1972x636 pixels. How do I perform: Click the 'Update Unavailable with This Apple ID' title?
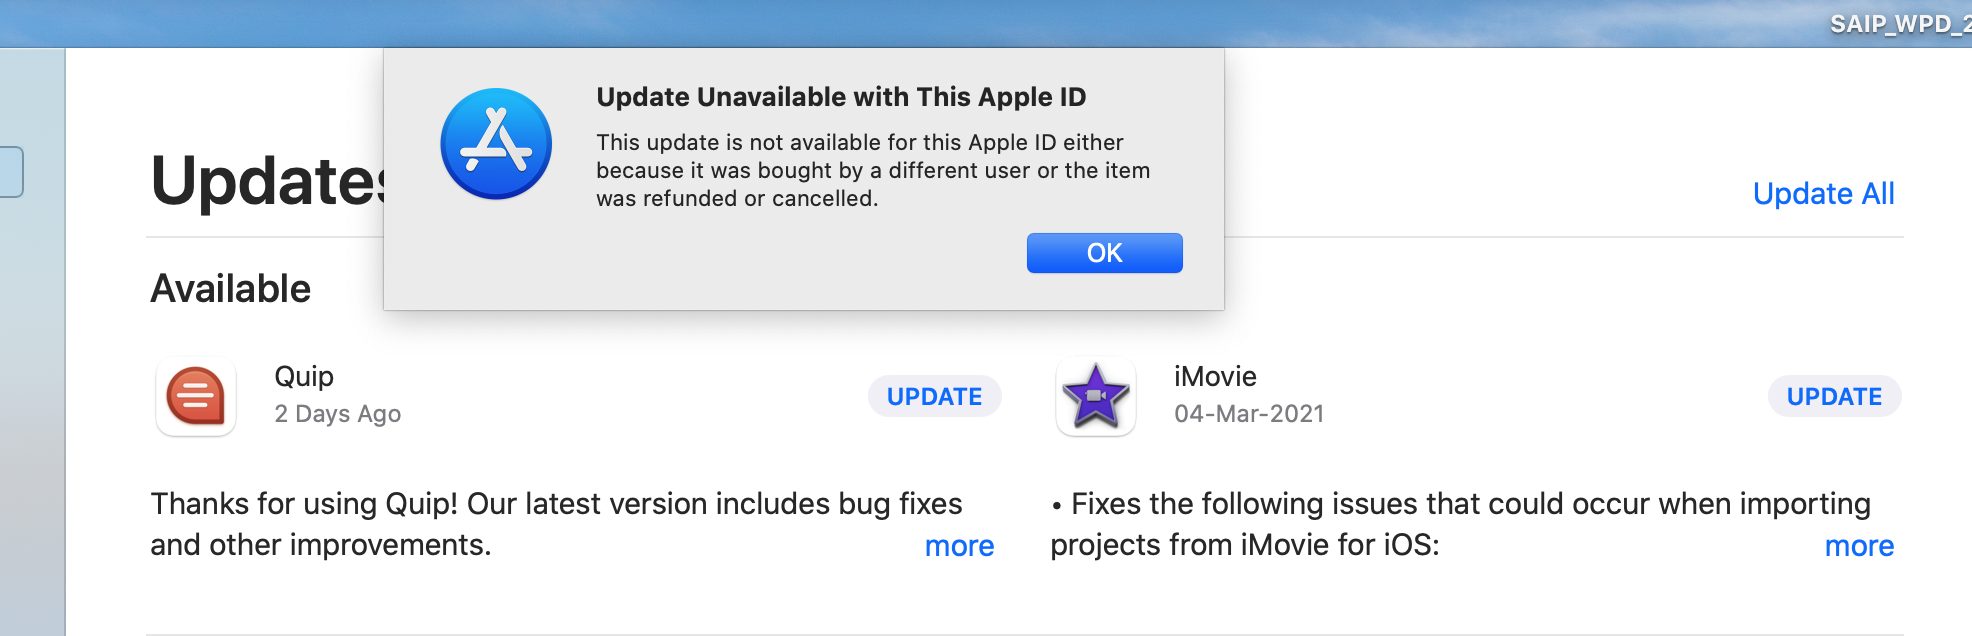point(841,97)
